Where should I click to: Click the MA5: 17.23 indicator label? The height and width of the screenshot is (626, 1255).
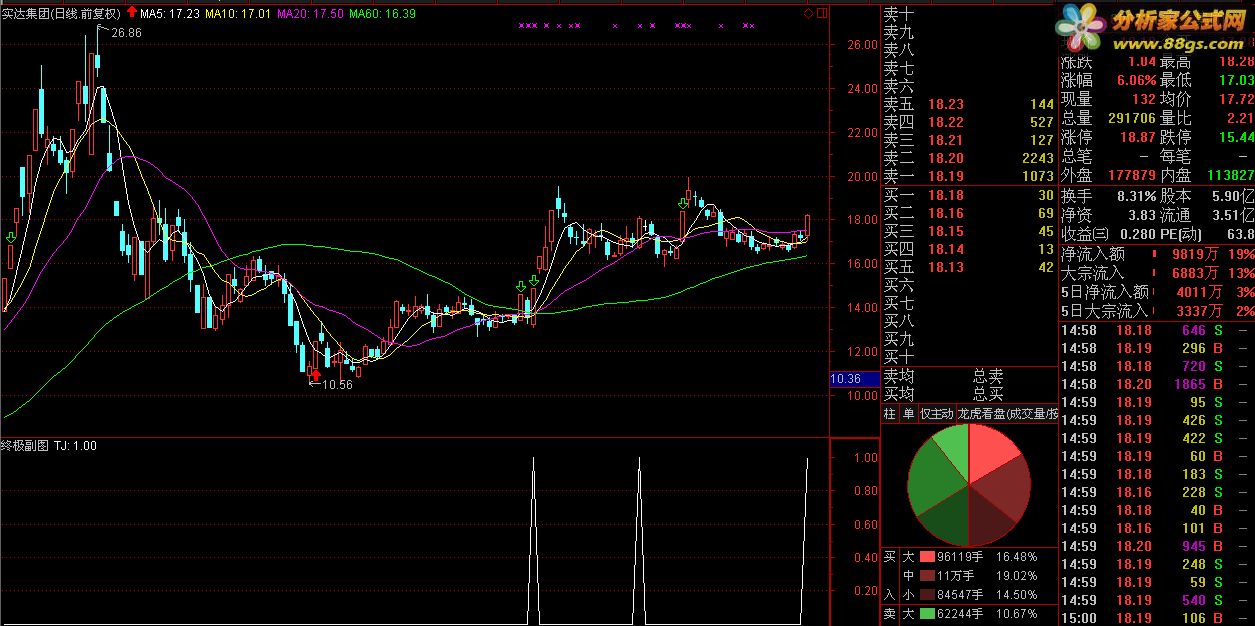click(x=169, y=14)
